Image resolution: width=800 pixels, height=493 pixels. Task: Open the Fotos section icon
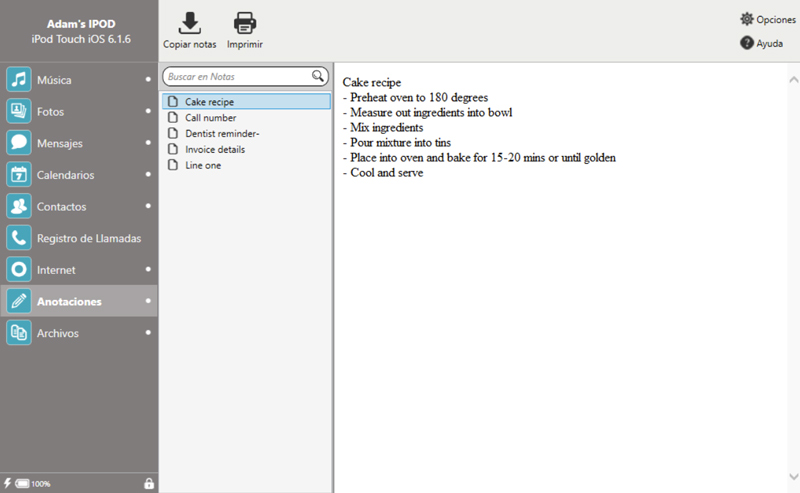tap(19, 111)
